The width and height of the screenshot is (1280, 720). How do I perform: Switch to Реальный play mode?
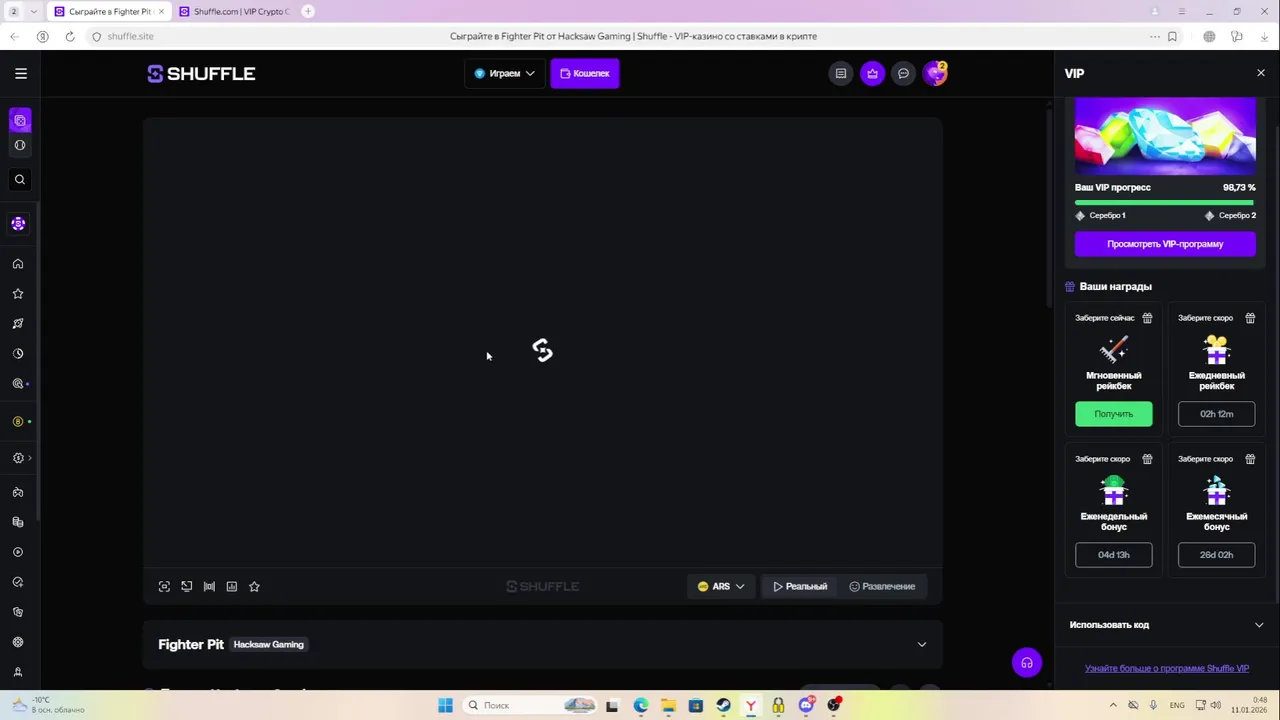pyautogui.click(x=800, y=587)
